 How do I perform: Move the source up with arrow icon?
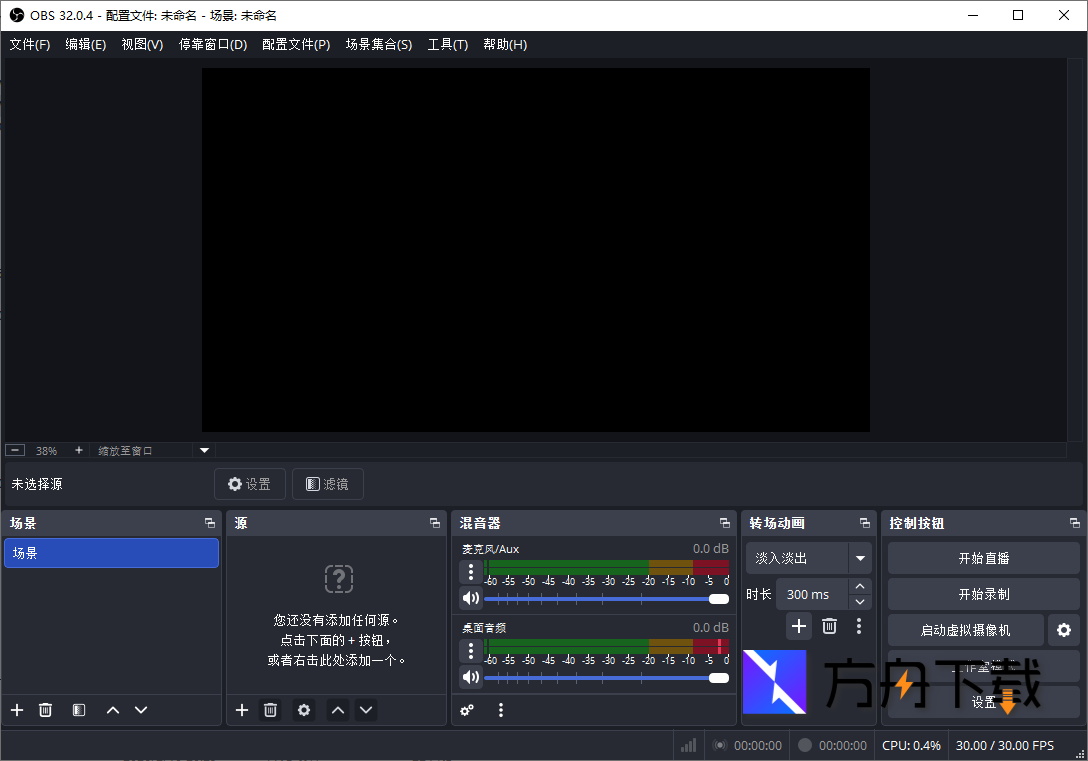pyautogui.click(x=337, y=710)
